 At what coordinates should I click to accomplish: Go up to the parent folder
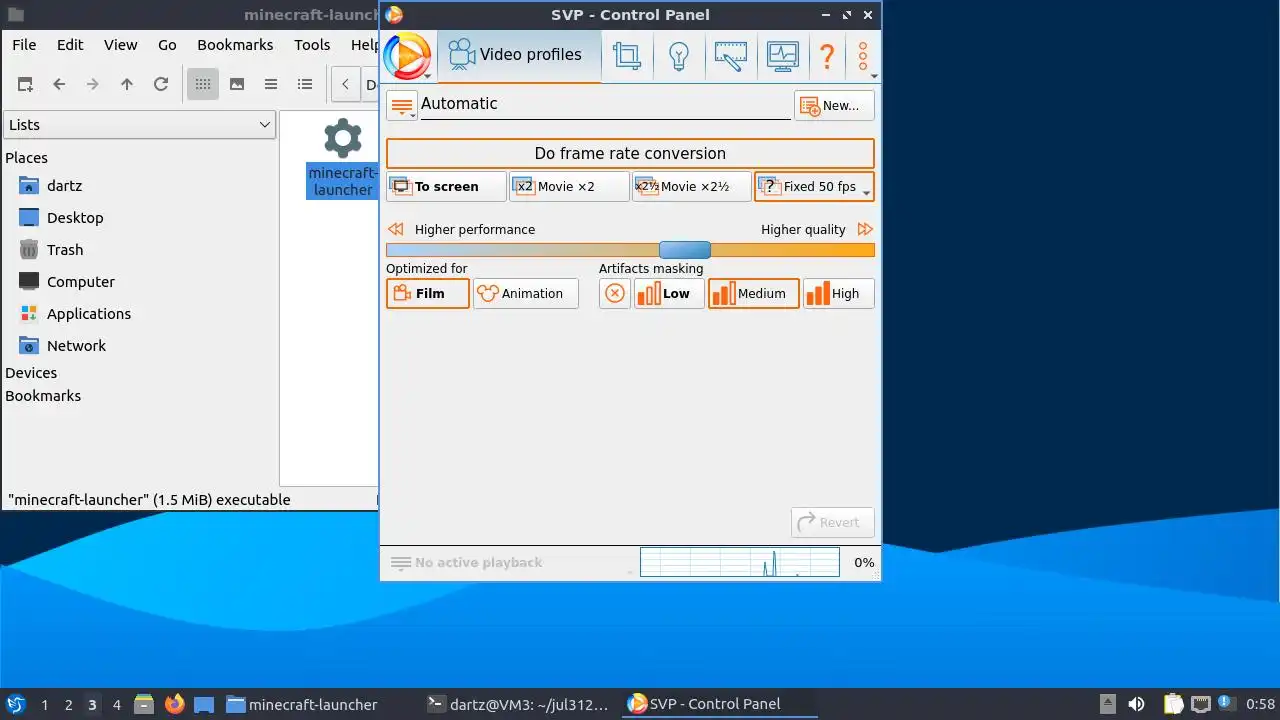[x=127, y=84]
